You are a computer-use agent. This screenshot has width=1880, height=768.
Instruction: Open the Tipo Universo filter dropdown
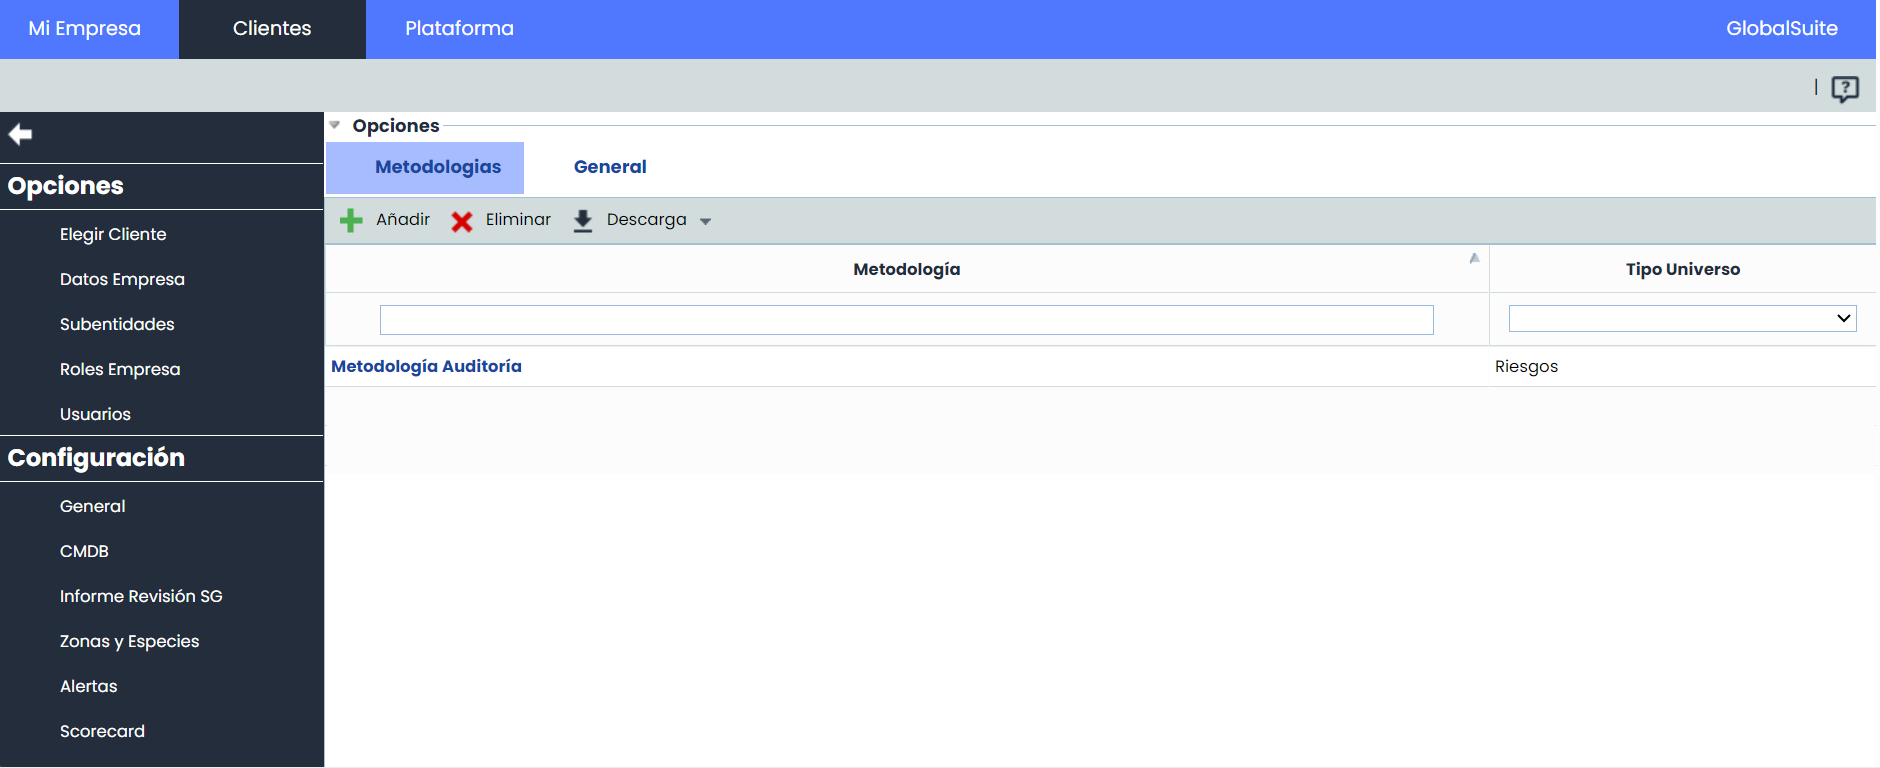pyautogui.click(x=1682, y=319)
